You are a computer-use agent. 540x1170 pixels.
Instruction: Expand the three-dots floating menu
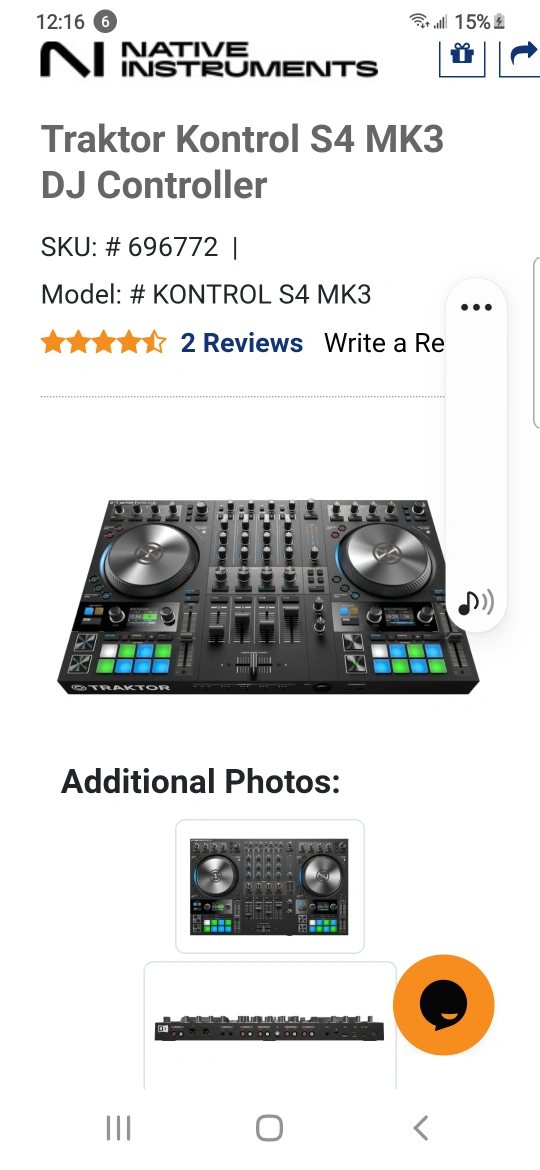coord(476,307)
